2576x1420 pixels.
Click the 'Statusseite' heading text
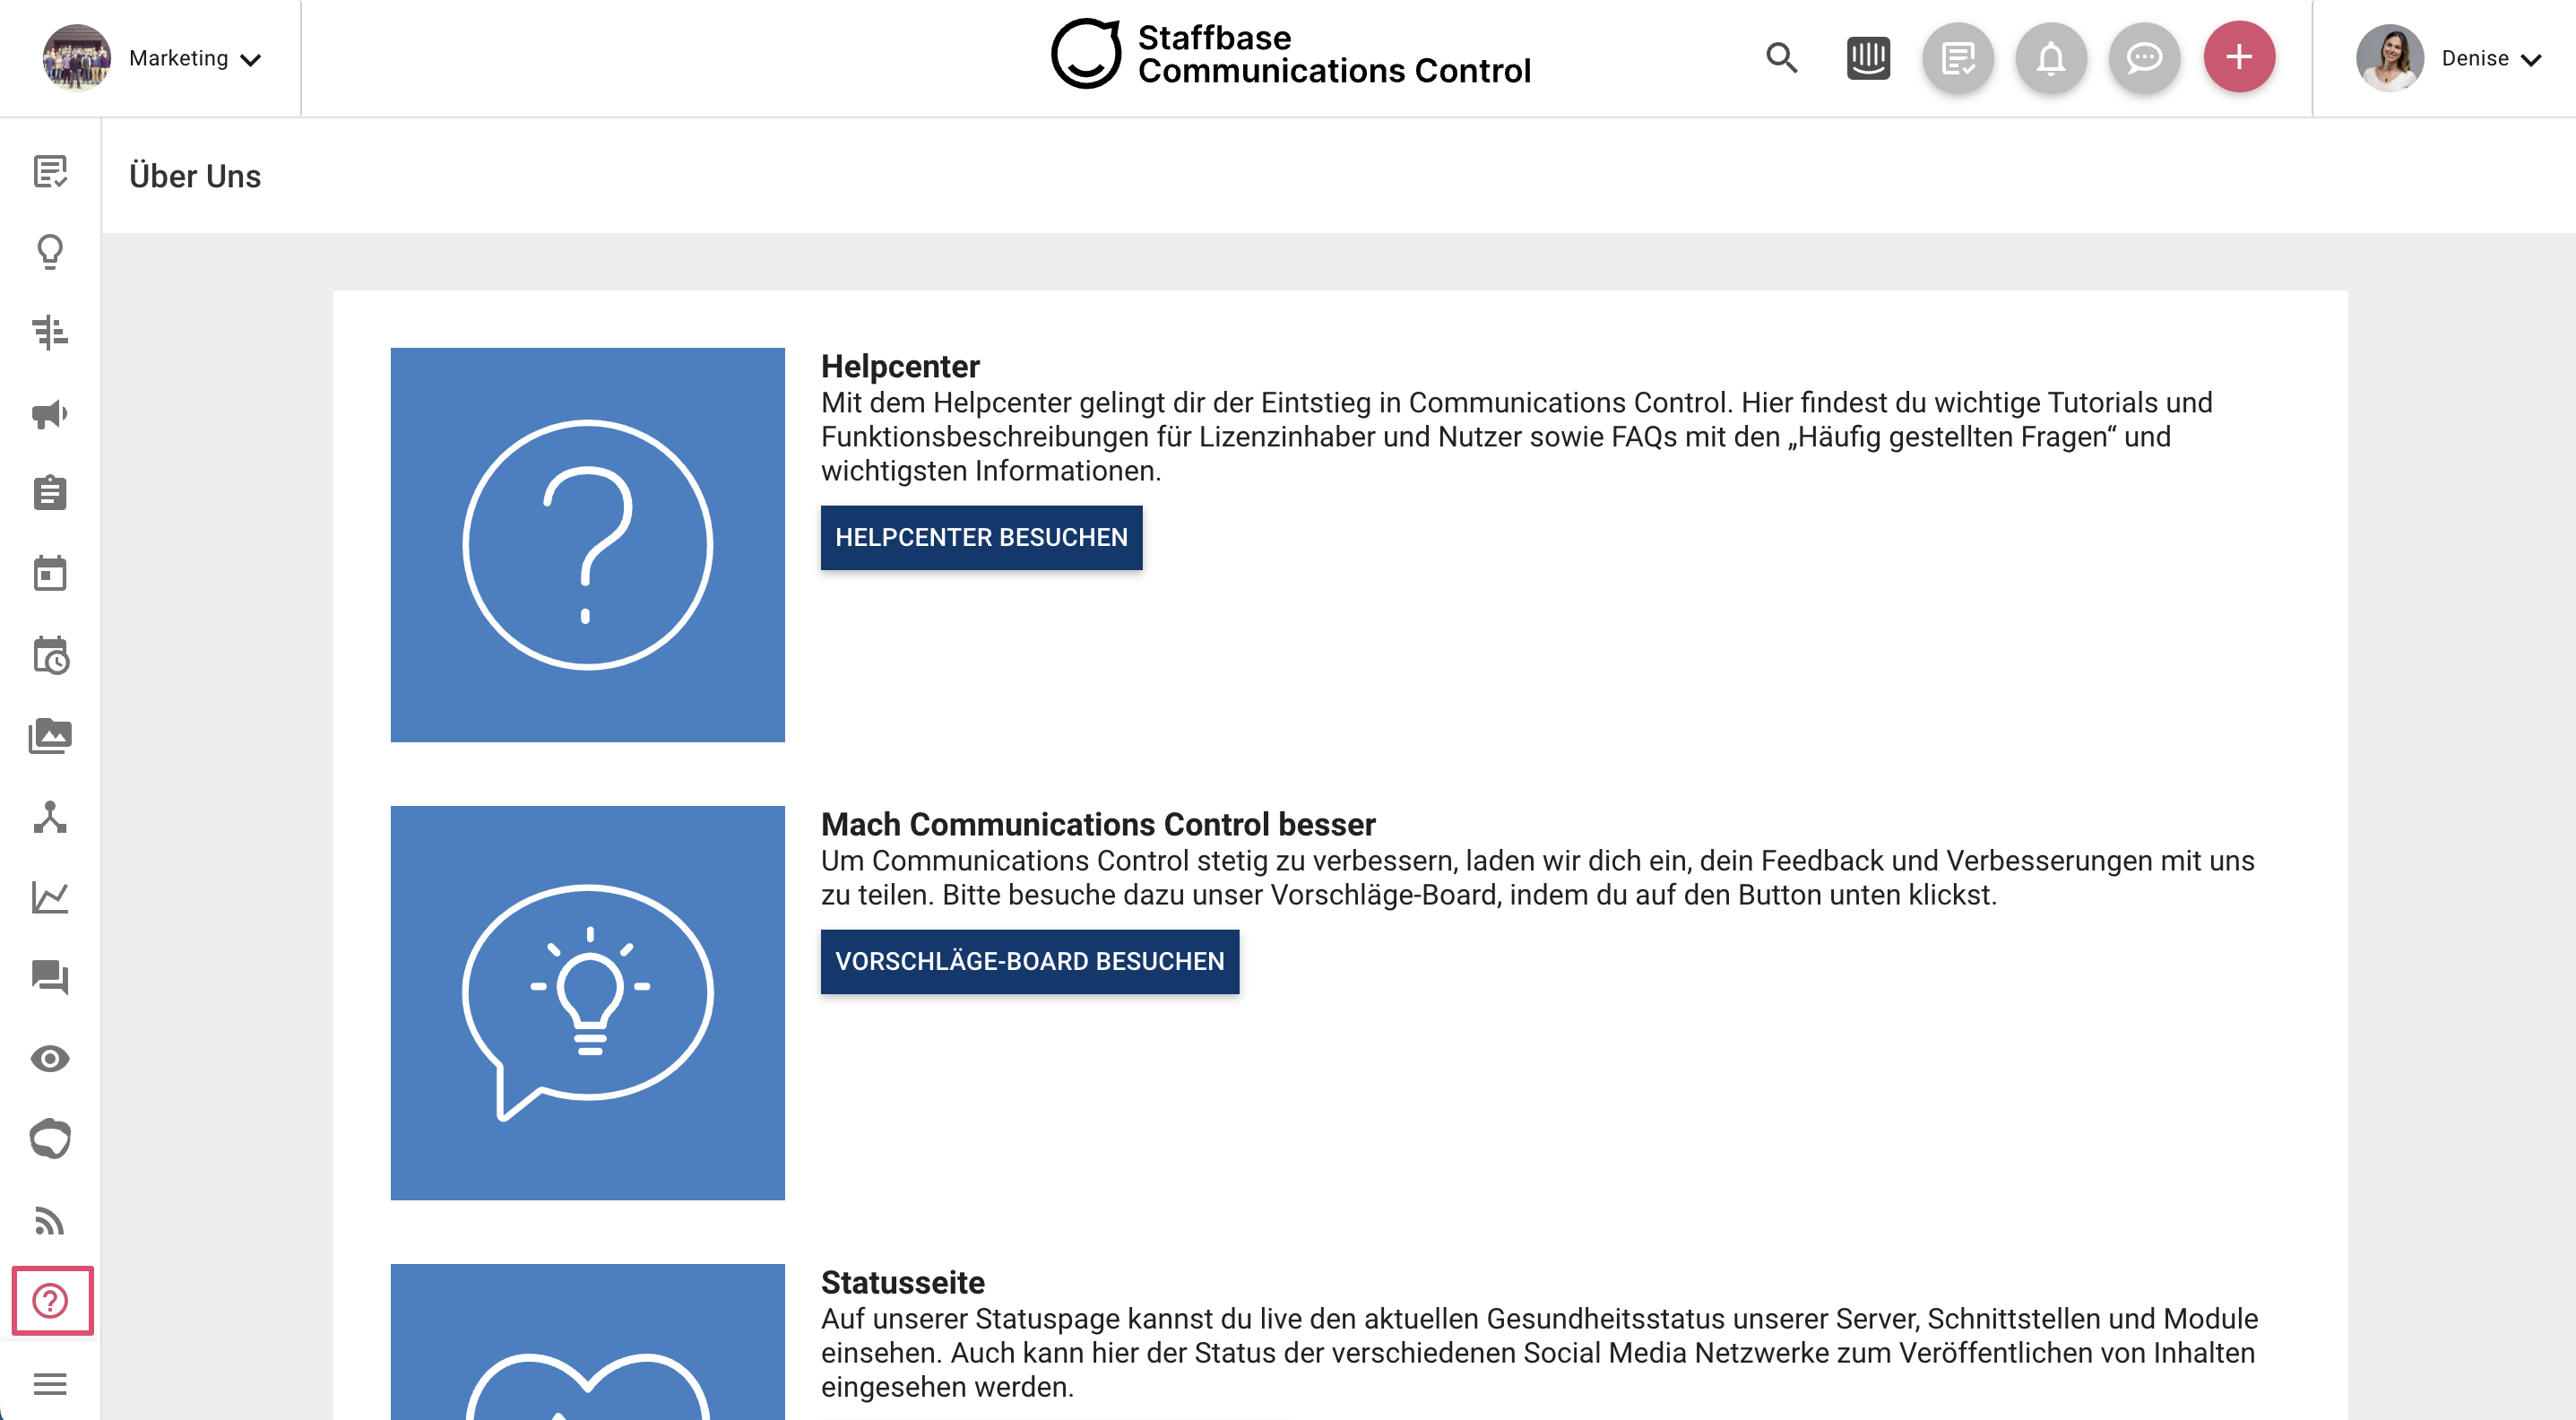[903, 1282]
